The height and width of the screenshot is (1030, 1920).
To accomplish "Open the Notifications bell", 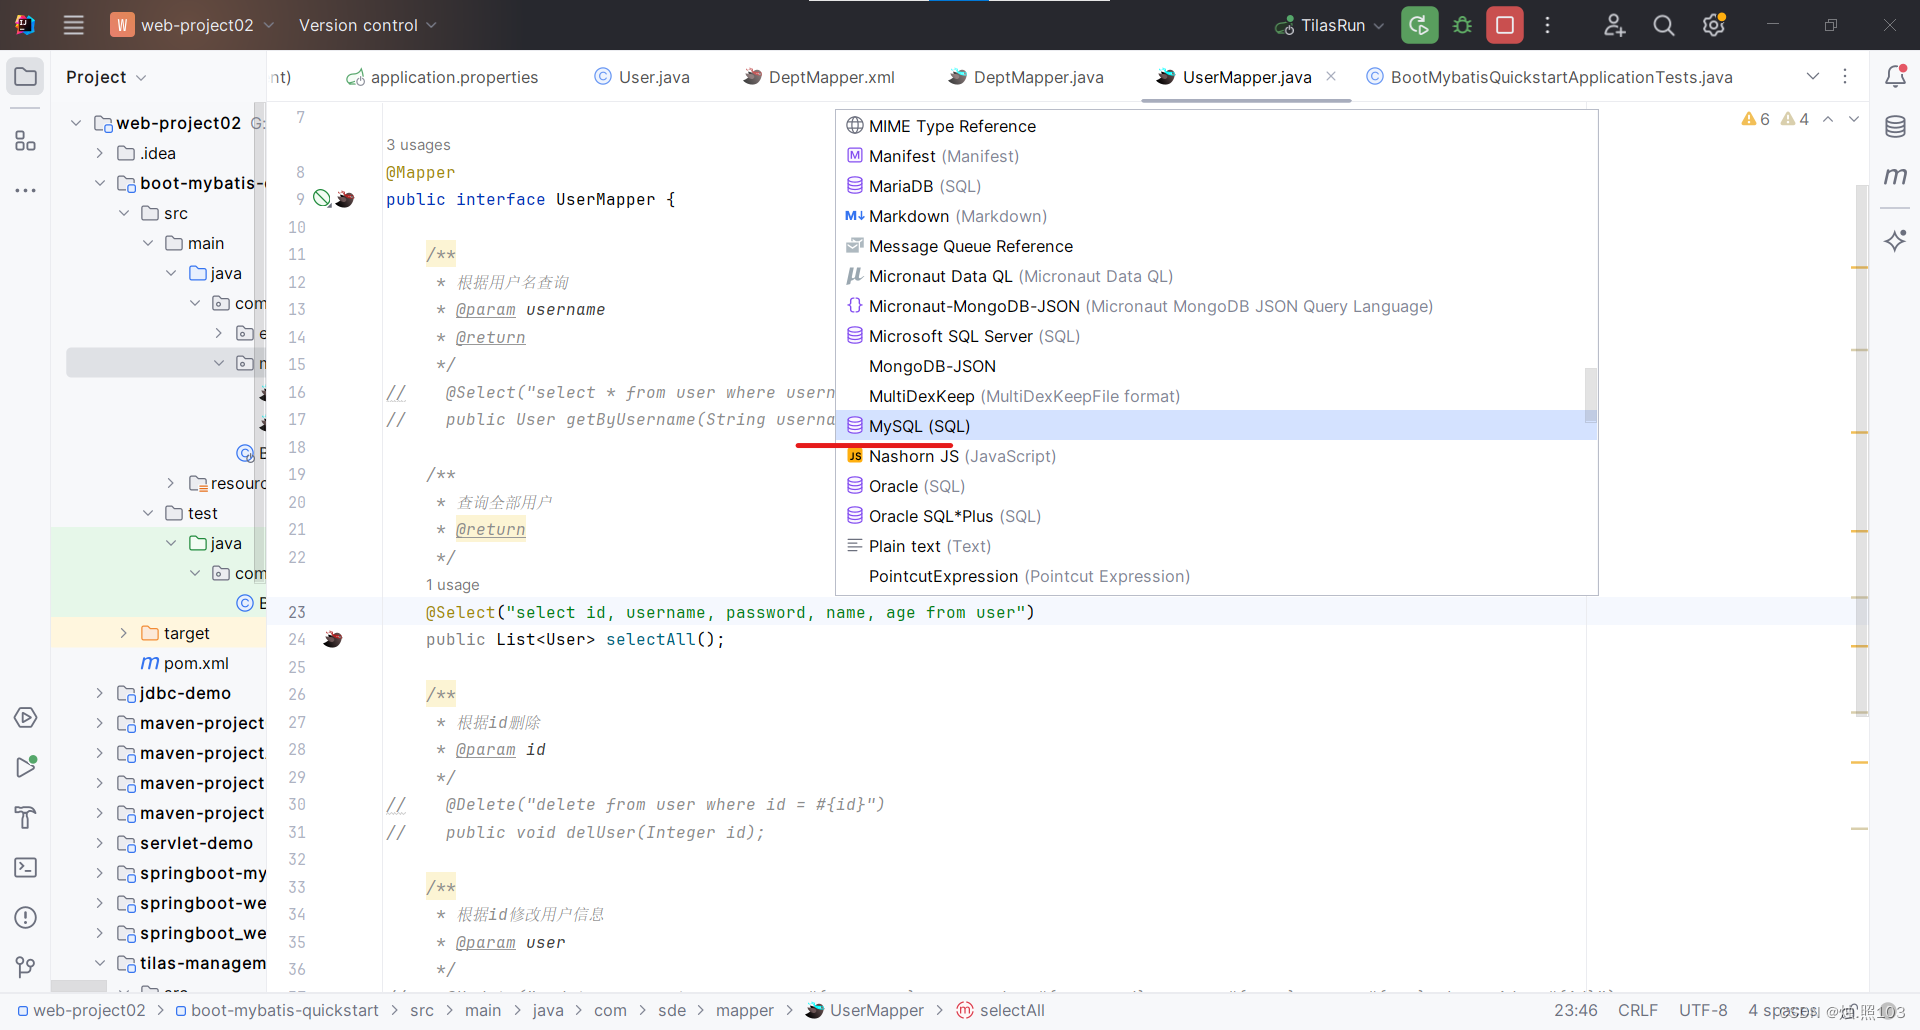I will coord(1895,76).
